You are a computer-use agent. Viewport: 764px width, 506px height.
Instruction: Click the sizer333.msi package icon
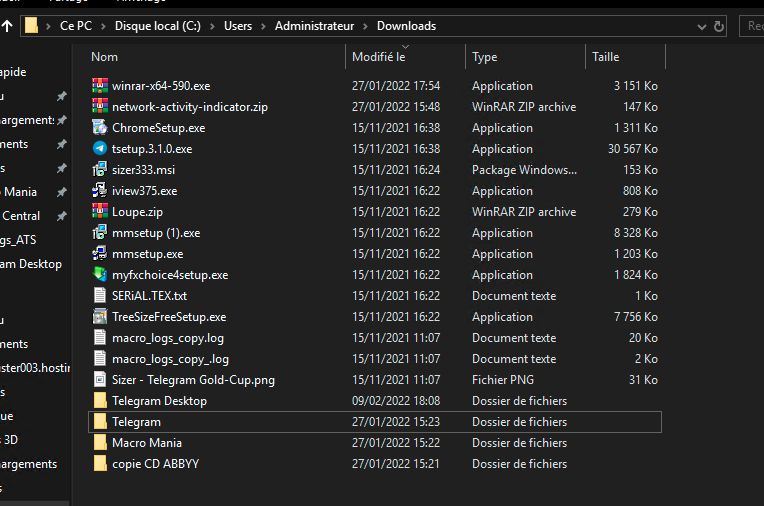(x=100, y=170)
